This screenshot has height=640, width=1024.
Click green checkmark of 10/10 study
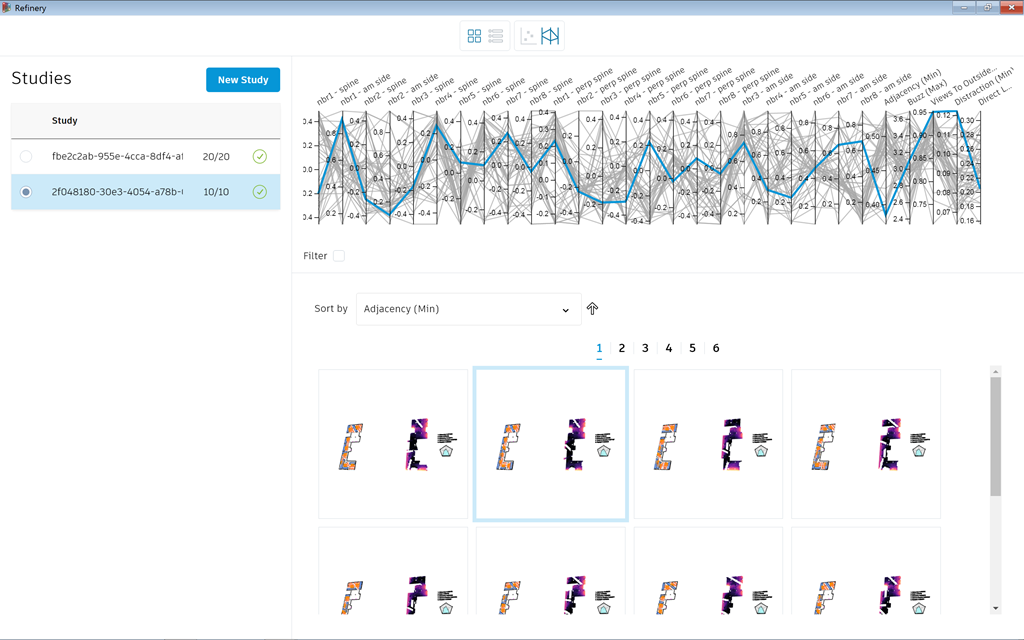point(260,191)
